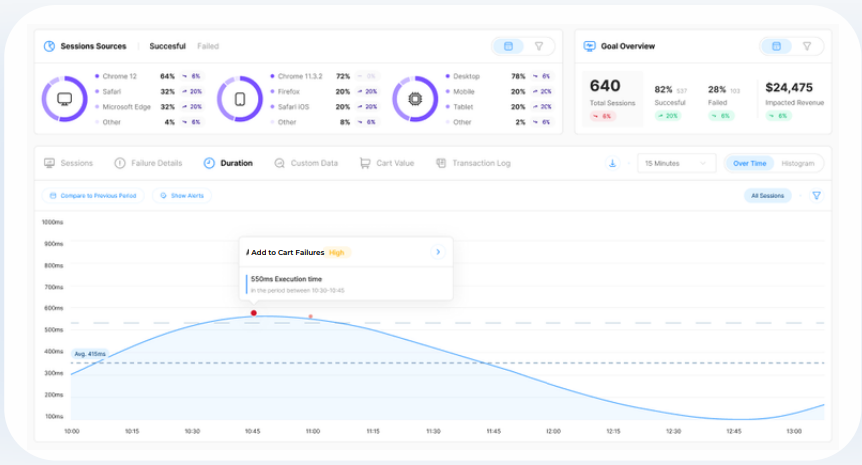The height and width of the screenshot is (465, 862).
Task: Open the Transaction Log tab
Action: pos(473,163)
